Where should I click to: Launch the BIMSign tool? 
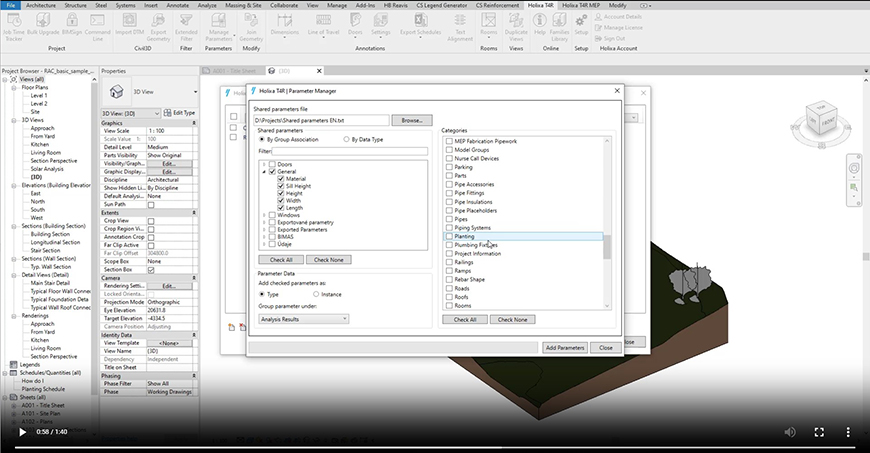click(72, 25)
